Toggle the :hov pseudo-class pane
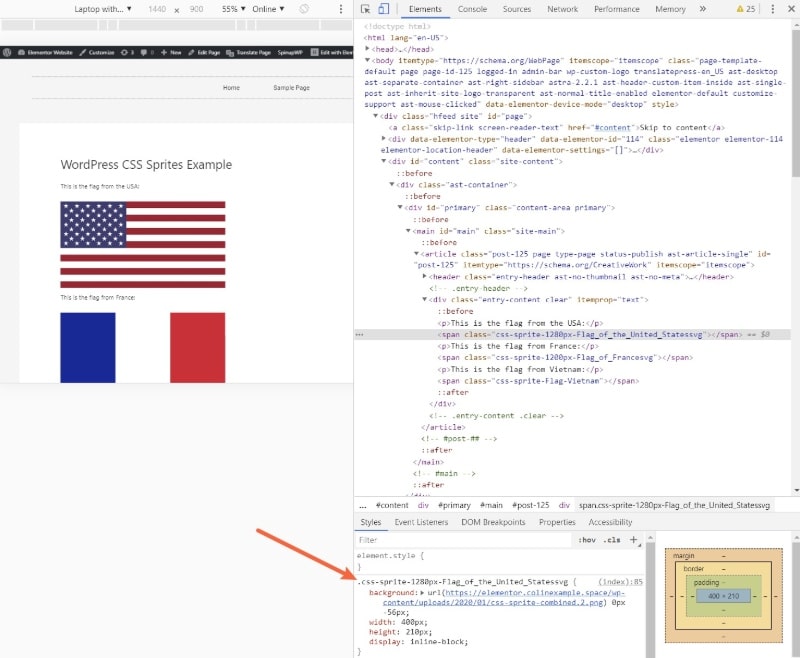The width and height of the screenshot is (800, 658). 587,540
